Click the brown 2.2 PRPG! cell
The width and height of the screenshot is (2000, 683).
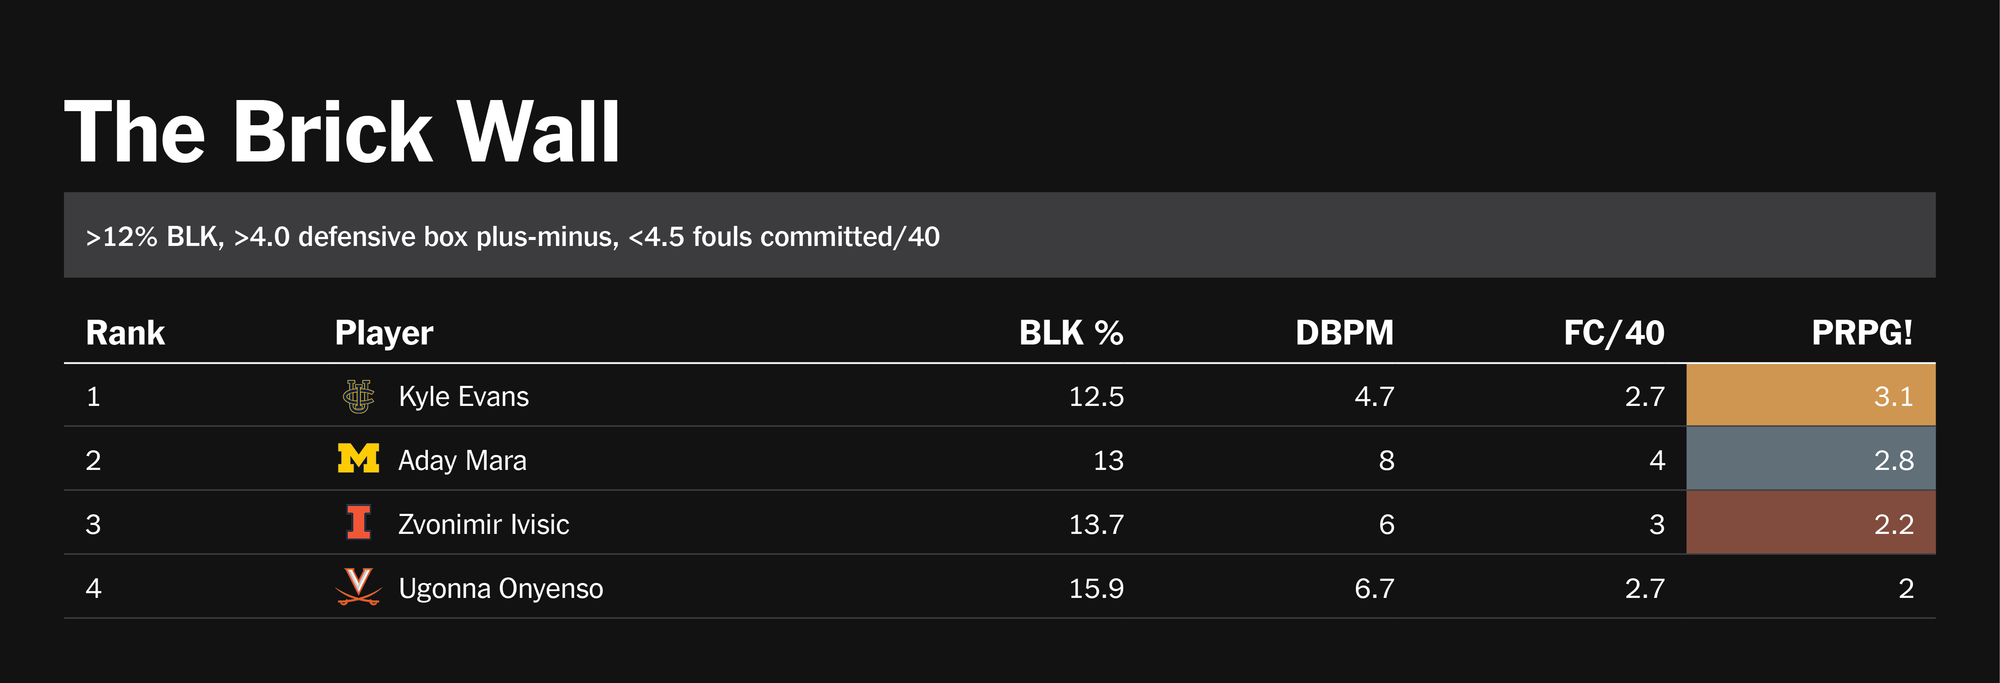1811,523
